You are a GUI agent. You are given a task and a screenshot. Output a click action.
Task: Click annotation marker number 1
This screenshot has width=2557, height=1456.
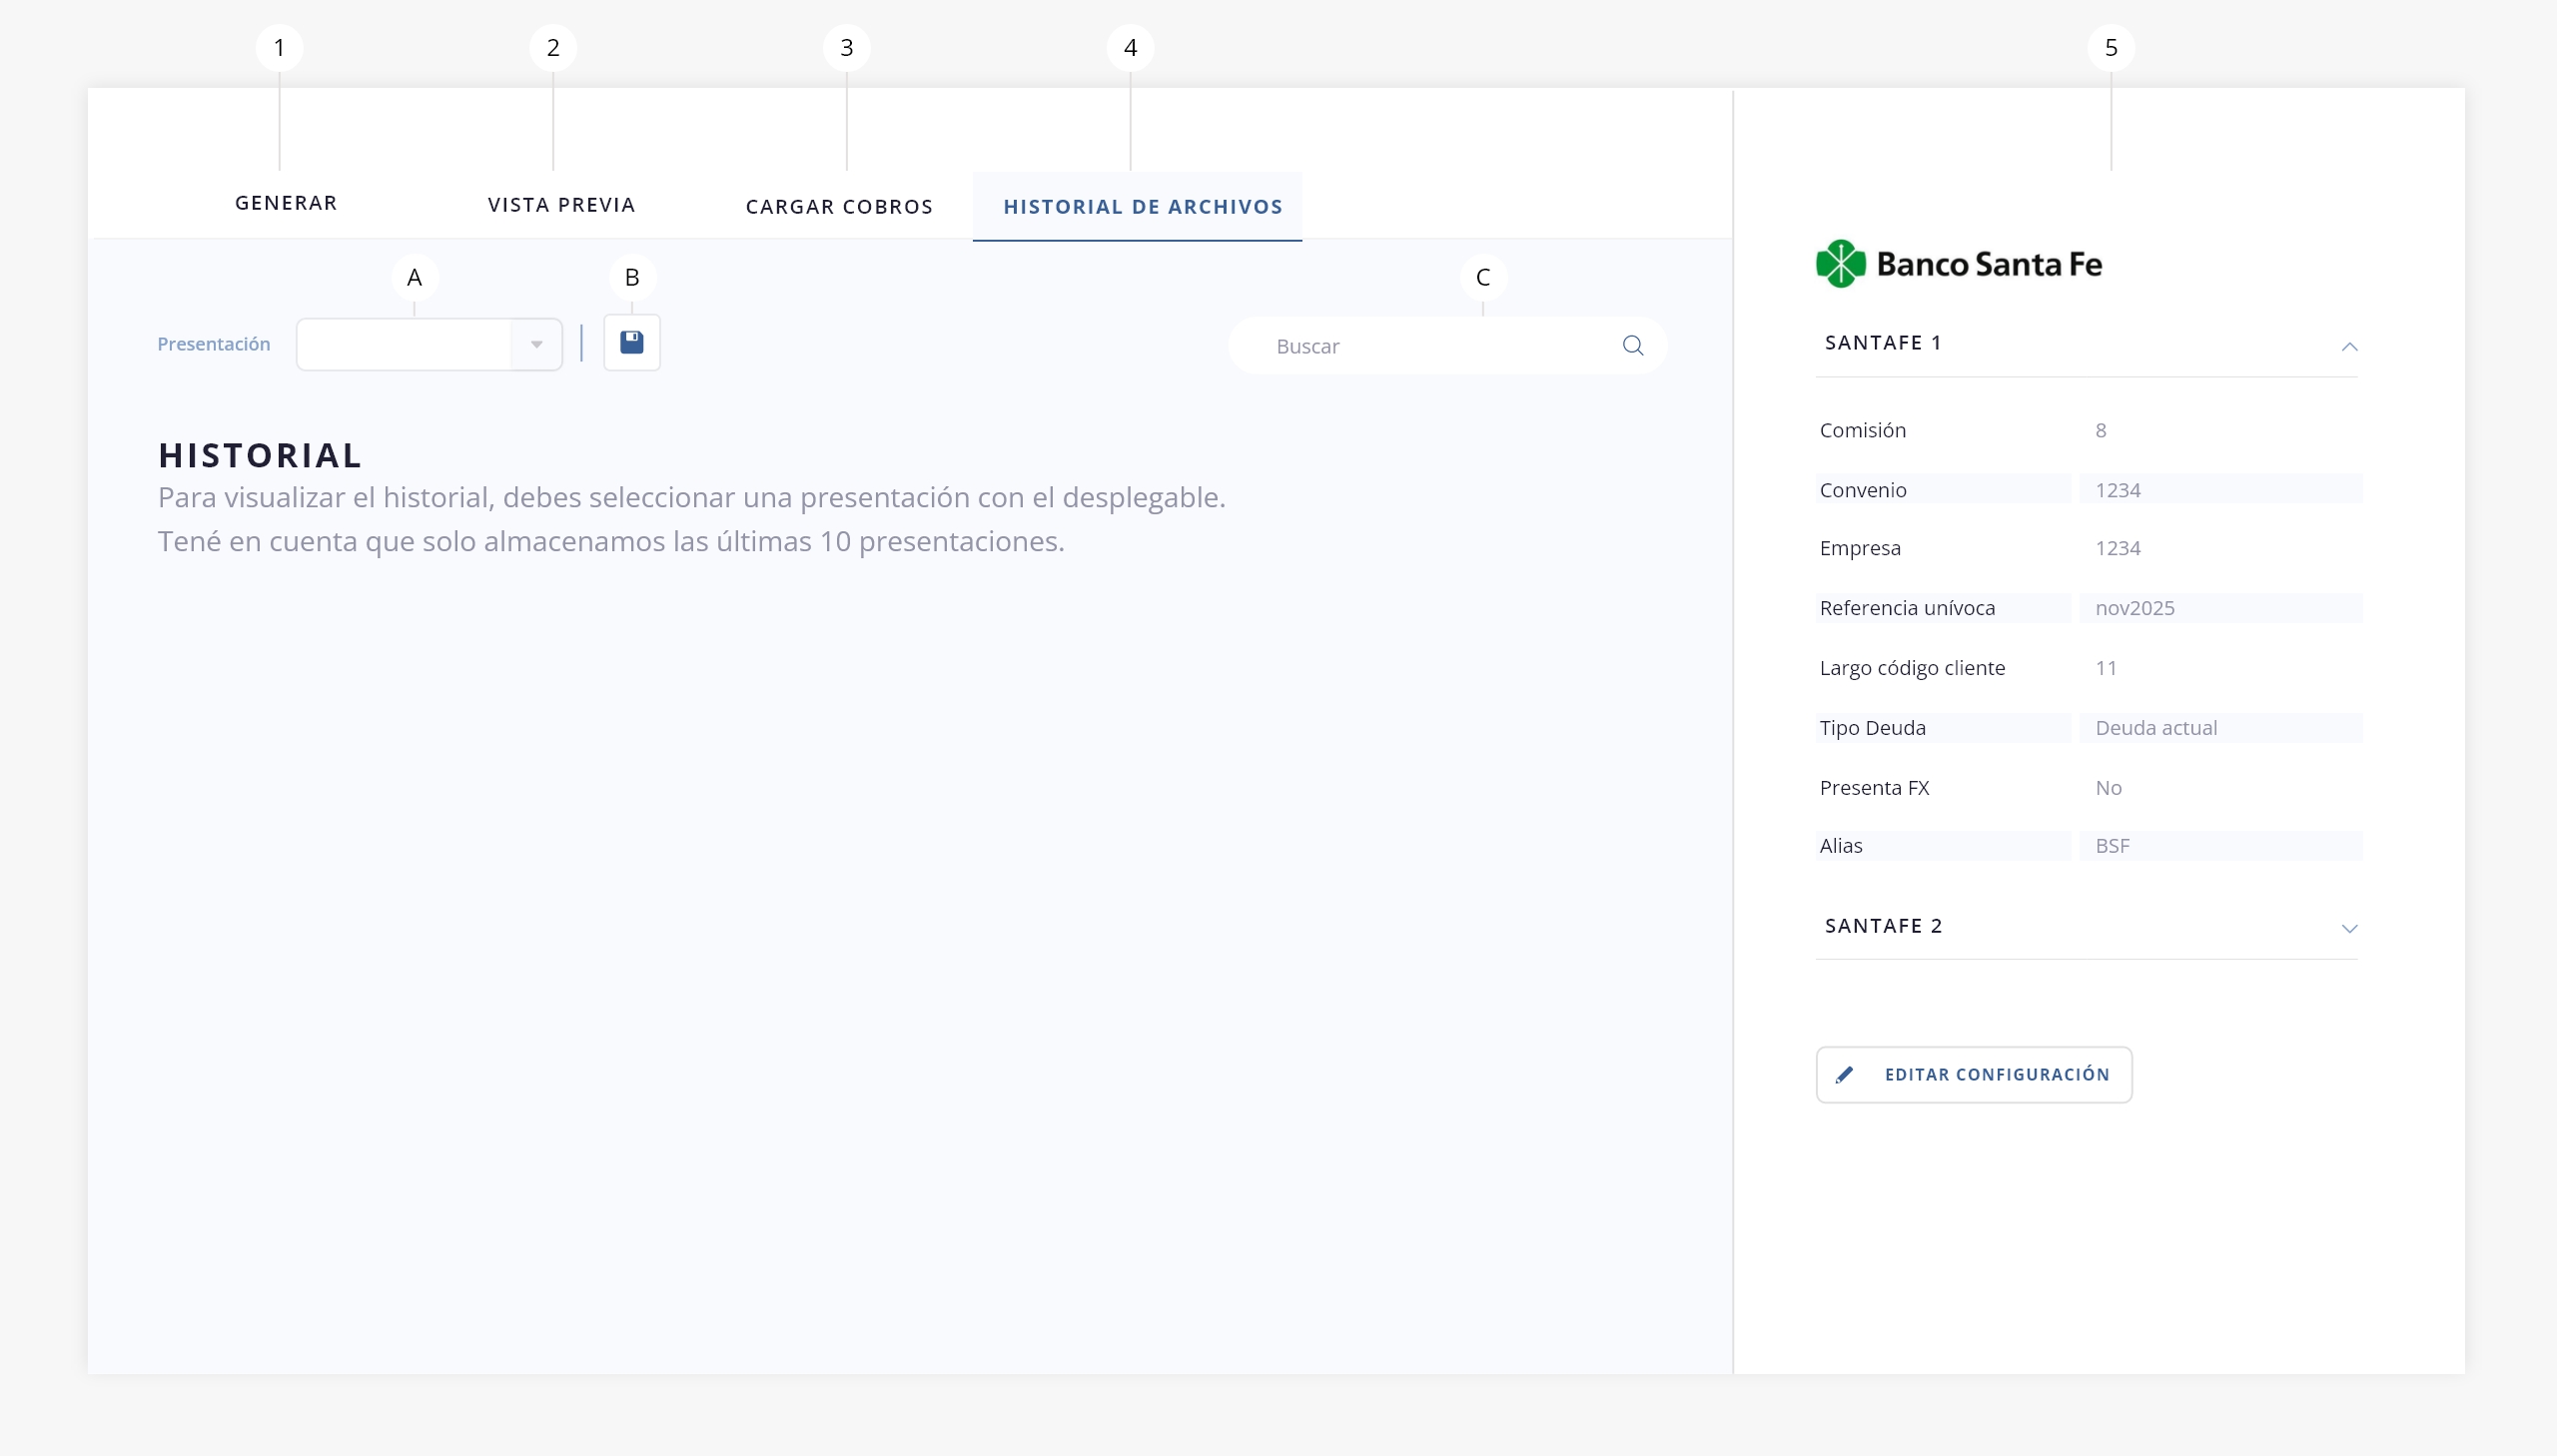279,48
